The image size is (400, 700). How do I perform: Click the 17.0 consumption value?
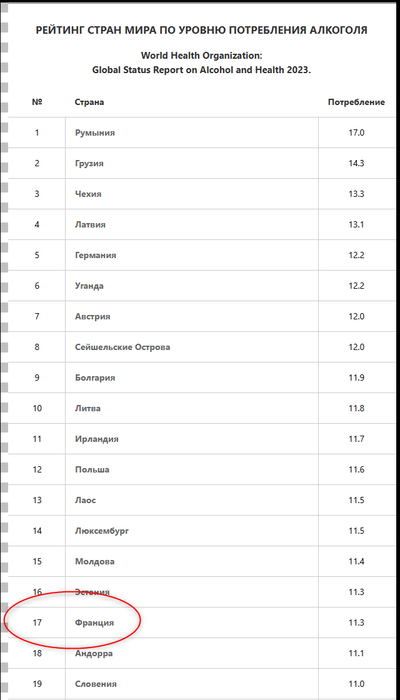click(356, 133)
